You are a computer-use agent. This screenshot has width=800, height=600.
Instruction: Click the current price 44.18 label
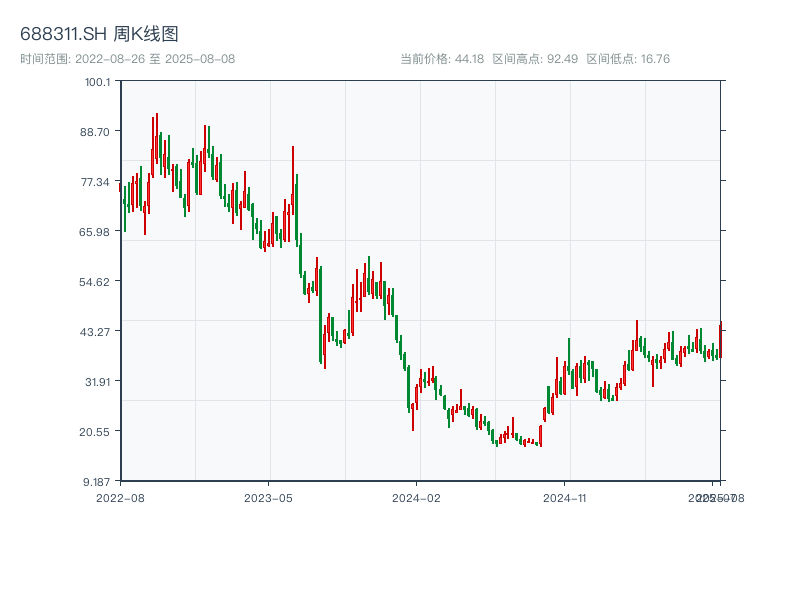(441, 59)
